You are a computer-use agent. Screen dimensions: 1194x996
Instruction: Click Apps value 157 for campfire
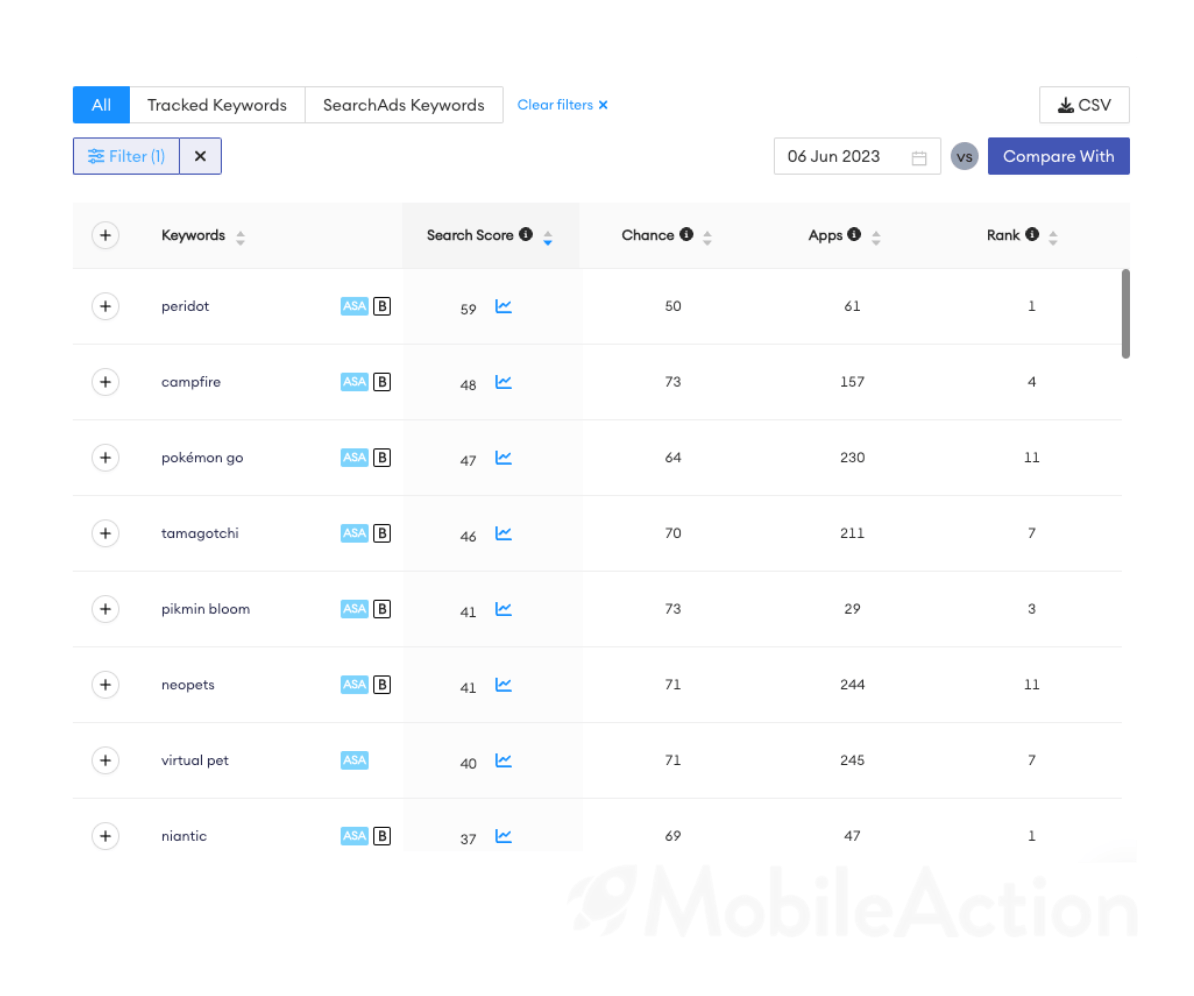tap(852, 381)
